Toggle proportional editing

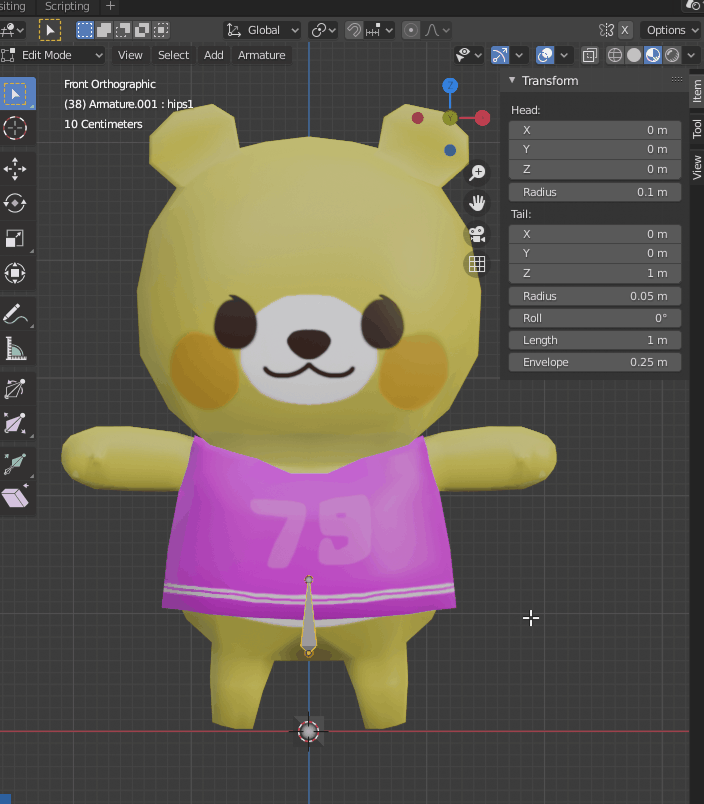point(411,30)
